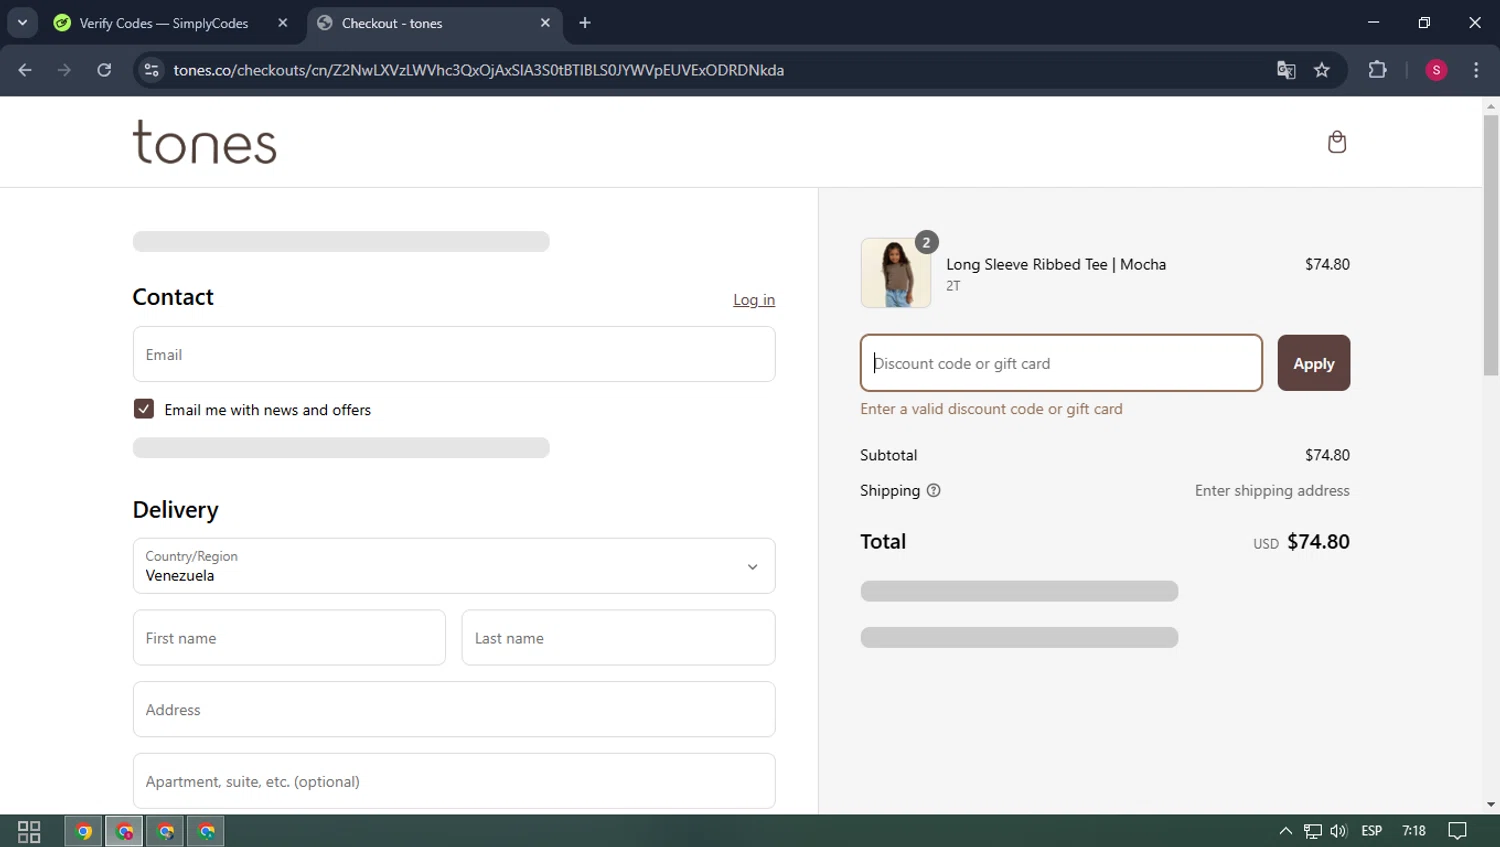The width and height of the screenshot is (1500, 847).
Task: Reload the checkout page
Action: 104,70
